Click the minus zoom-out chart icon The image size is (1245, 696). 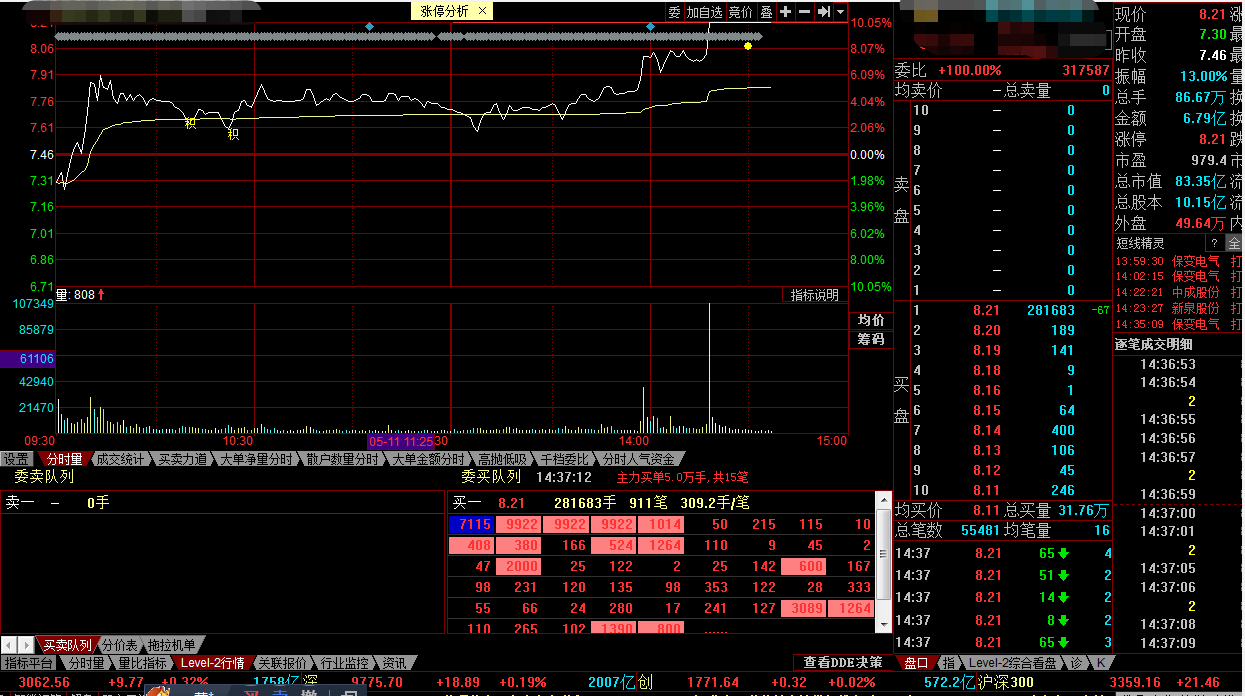pos(804,11)
